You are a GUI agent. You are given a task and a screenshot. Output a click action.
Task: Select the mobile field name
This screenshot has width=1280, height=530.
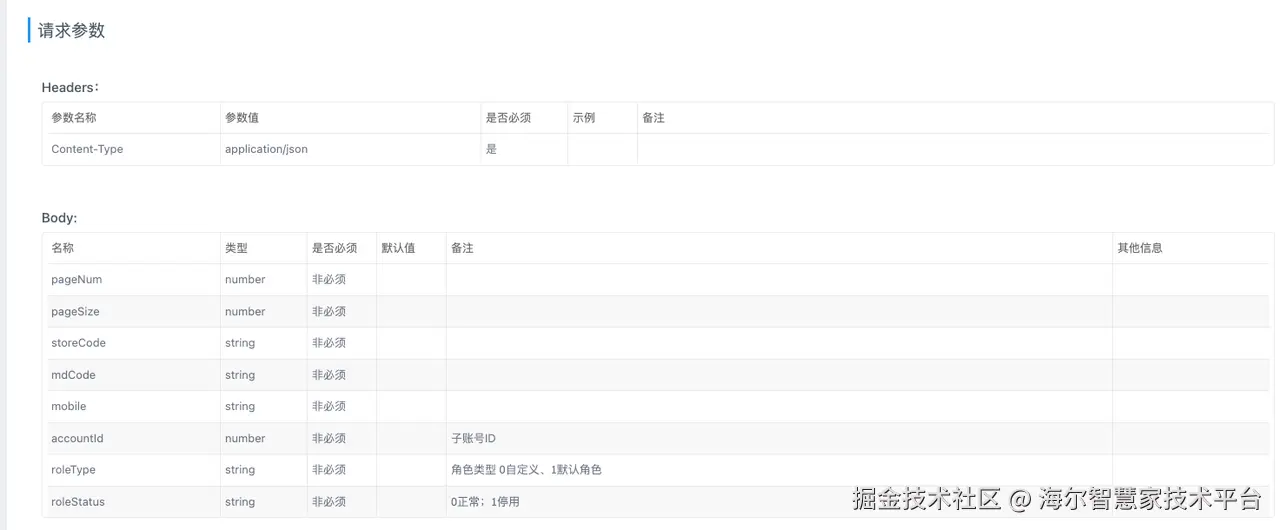point(68,406)
